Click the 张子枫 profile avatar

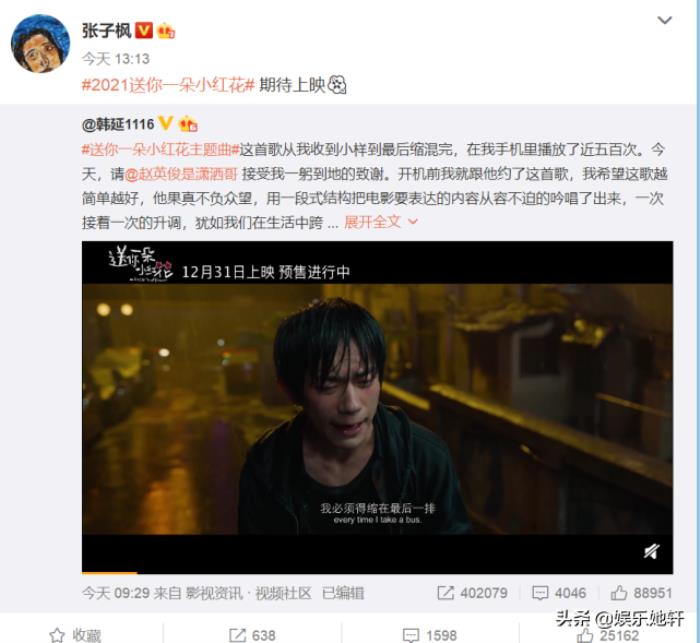[x=40, y=43]
